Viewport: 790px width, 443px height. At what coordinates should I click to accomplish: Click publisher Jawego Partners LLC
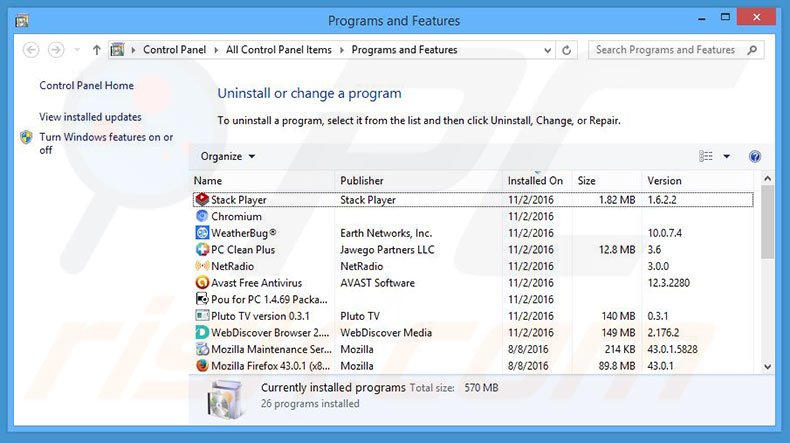[x=387, y=250]
